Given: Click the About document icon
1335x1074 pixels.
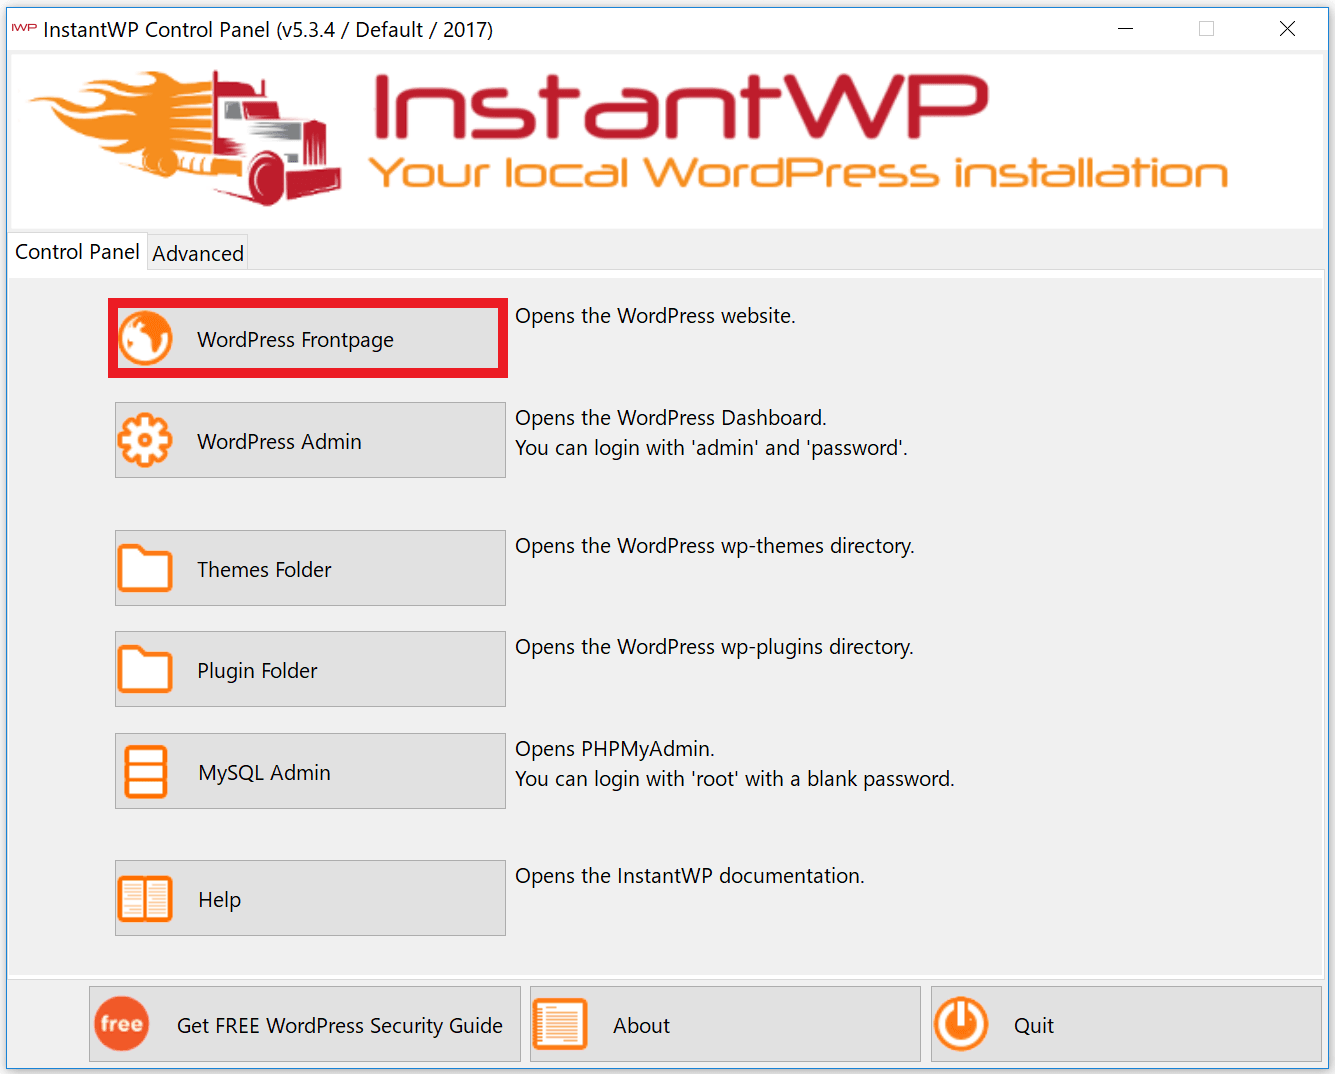Looking at the screenshot, I should (x=560, y=1024).
